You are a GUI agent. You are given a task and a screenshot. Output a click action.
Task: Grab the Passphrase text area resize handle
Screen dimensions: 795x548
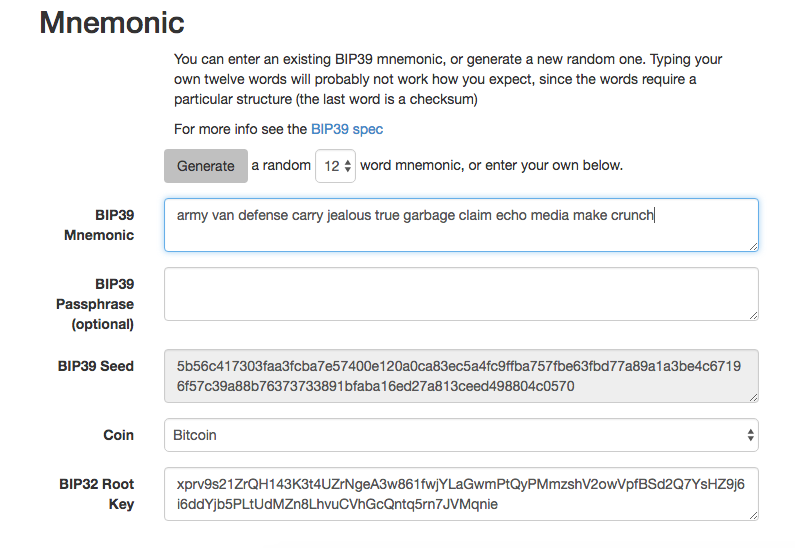click(x=752, y=314)
